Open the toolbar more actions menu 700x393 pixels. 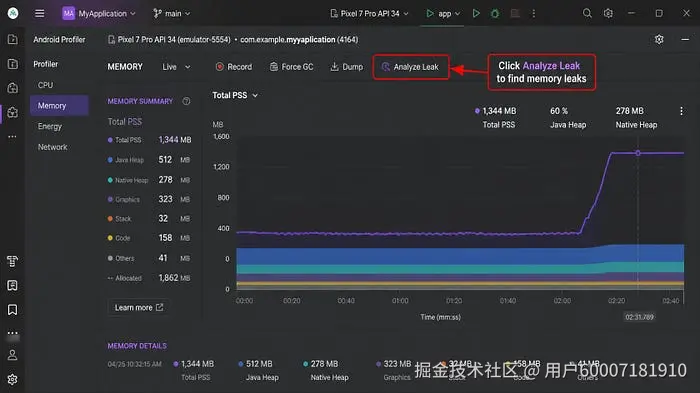533,13
